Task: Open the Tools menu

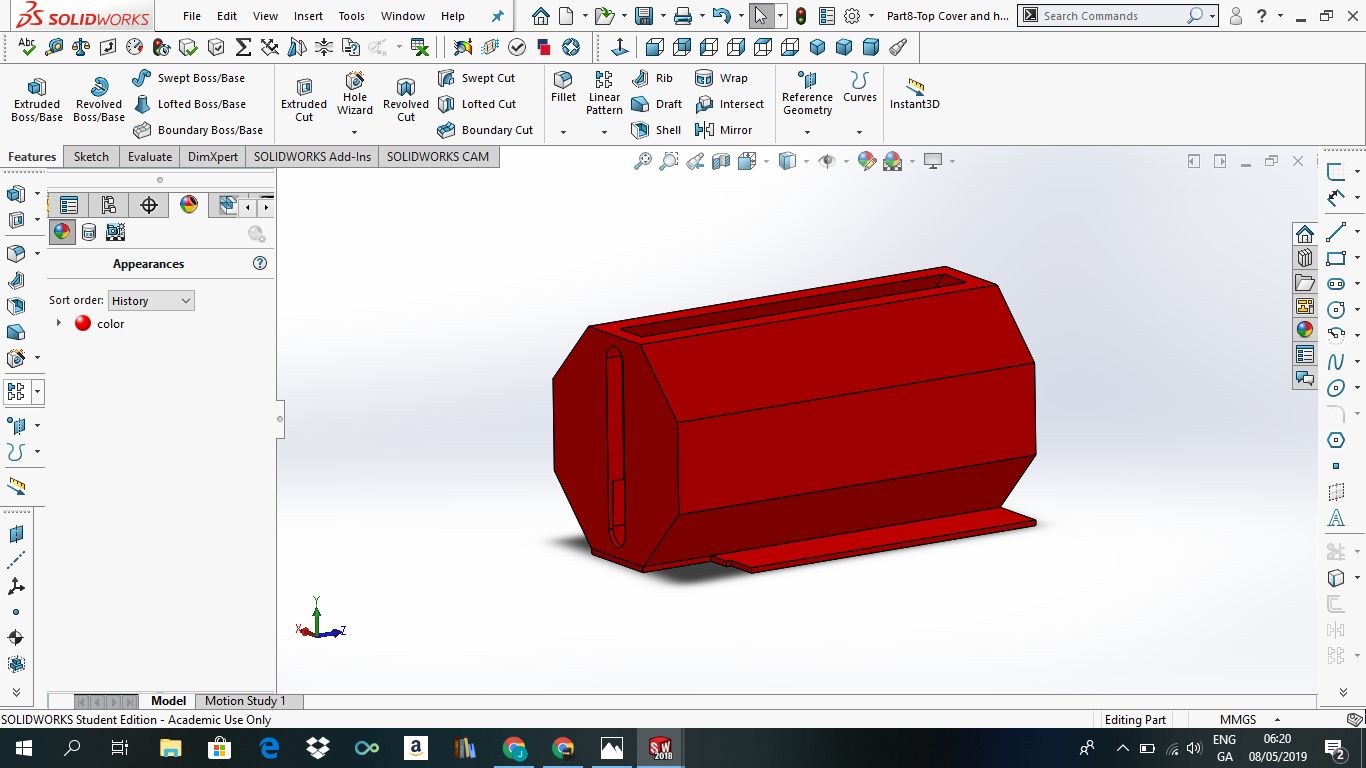Action: pos(352,16)
